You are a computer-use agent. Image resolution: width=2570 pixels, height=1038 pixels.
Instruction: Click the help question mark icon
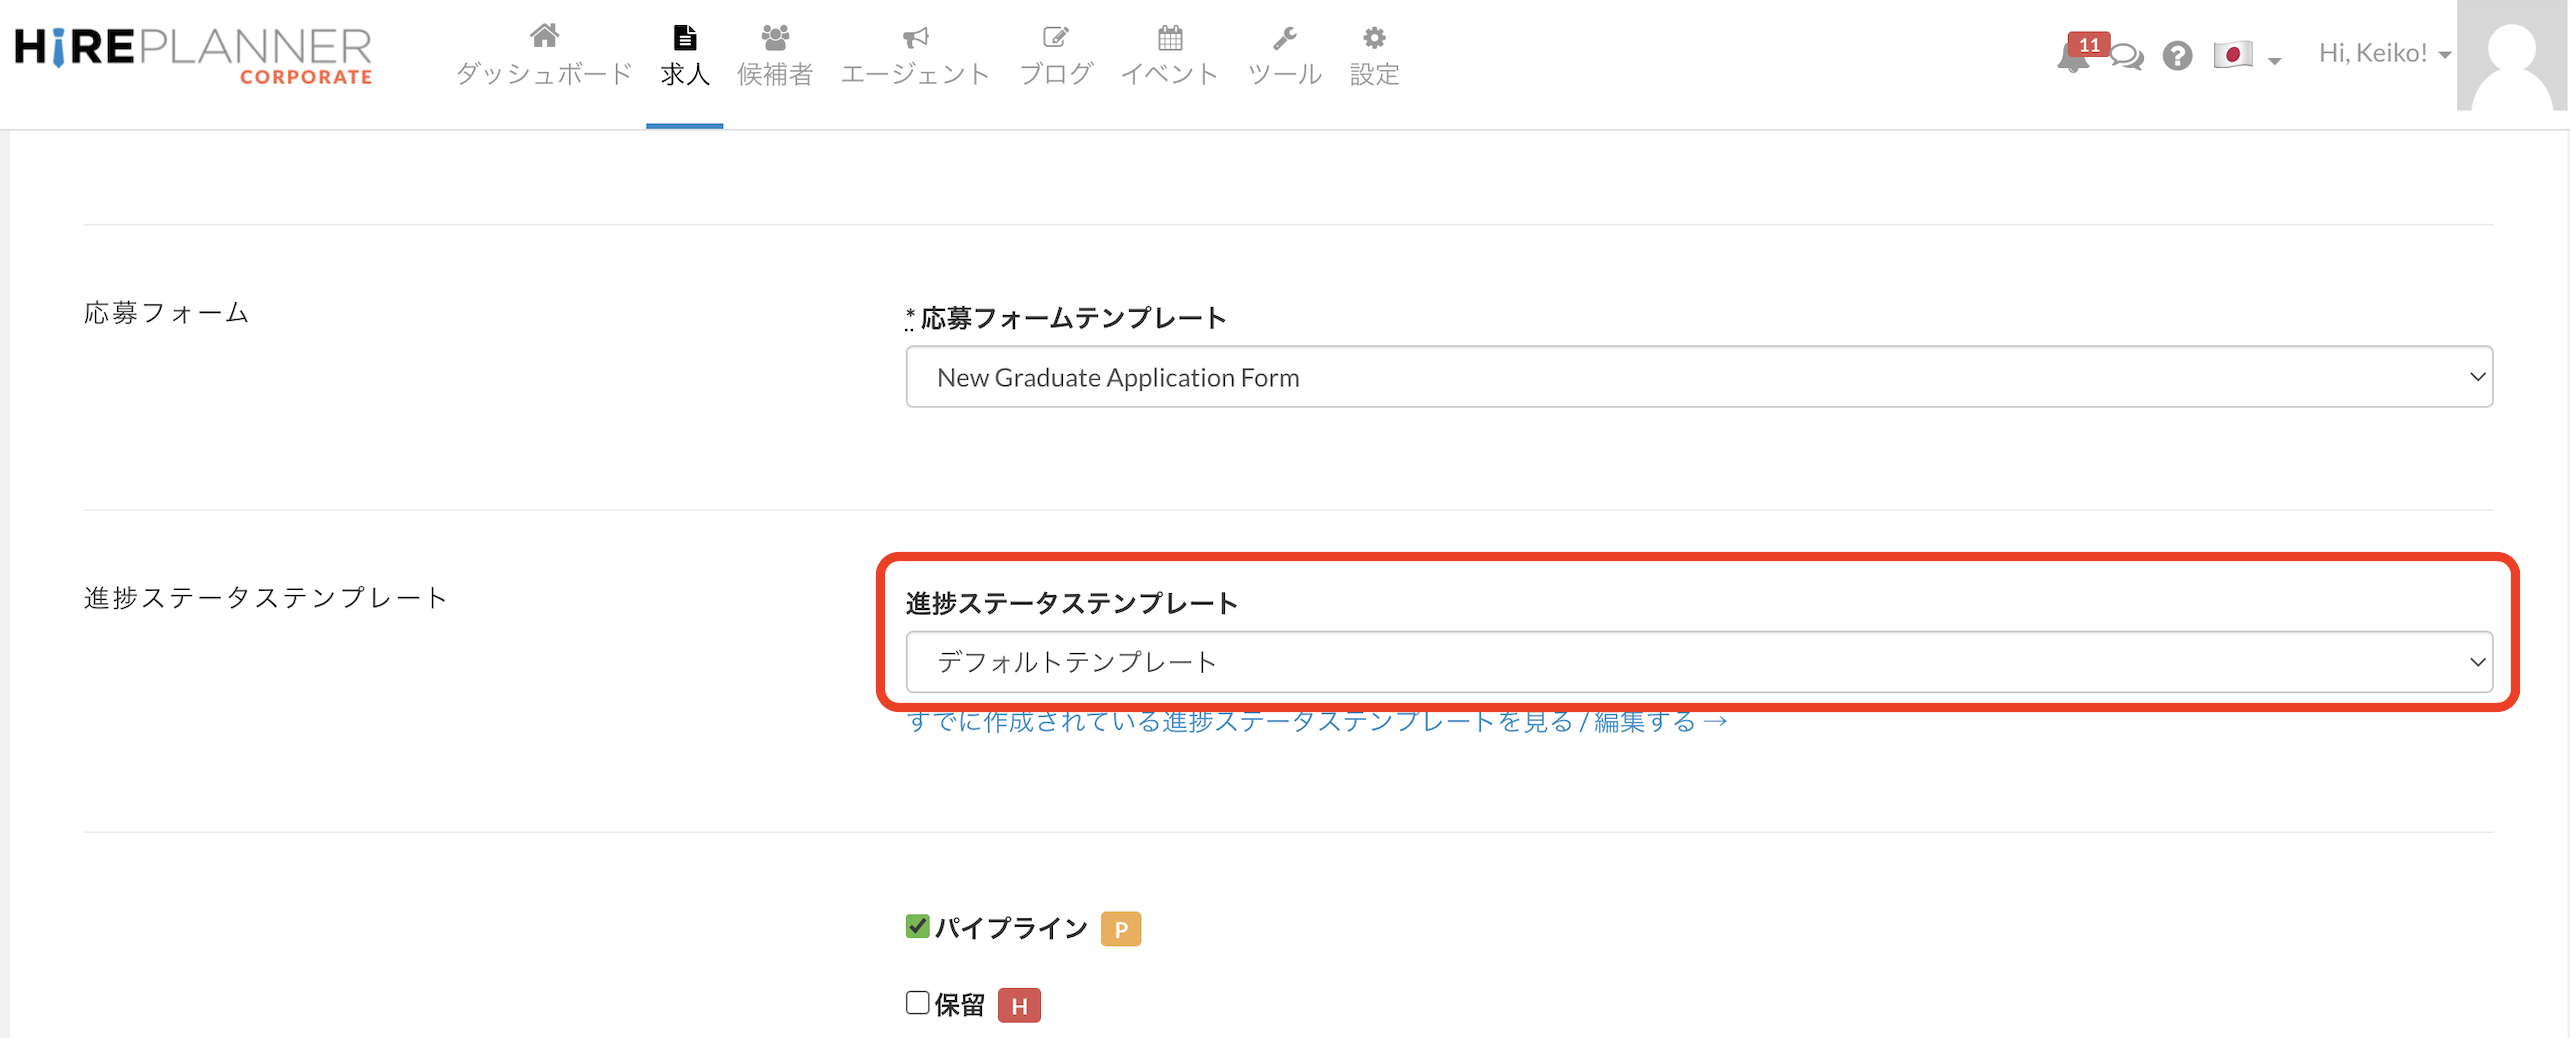(2177, 56)
